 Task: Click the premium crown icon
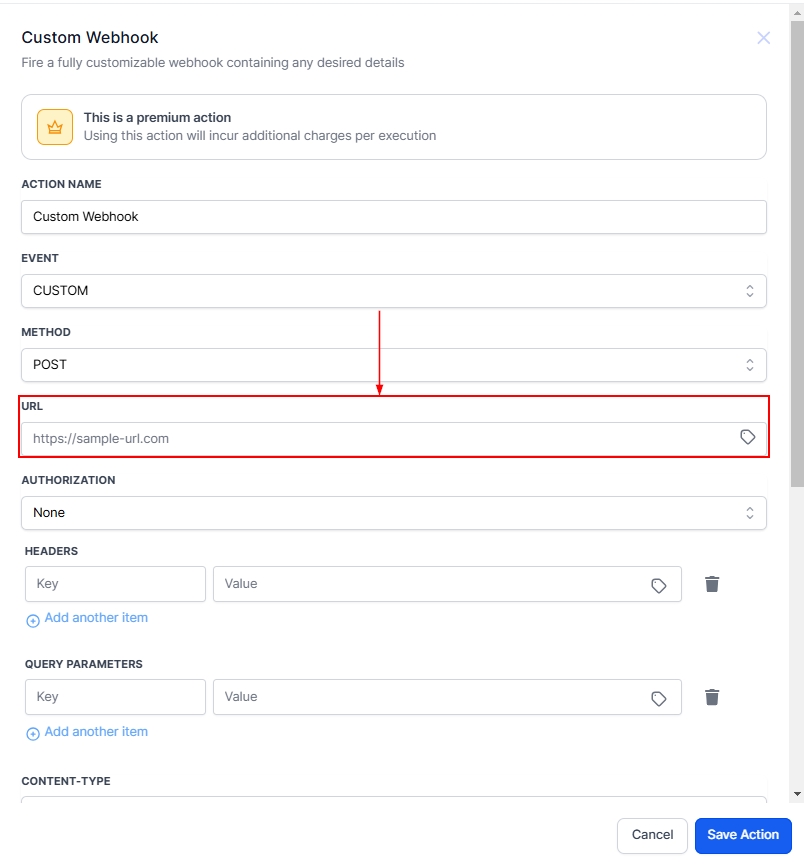(x=55, y=127)
